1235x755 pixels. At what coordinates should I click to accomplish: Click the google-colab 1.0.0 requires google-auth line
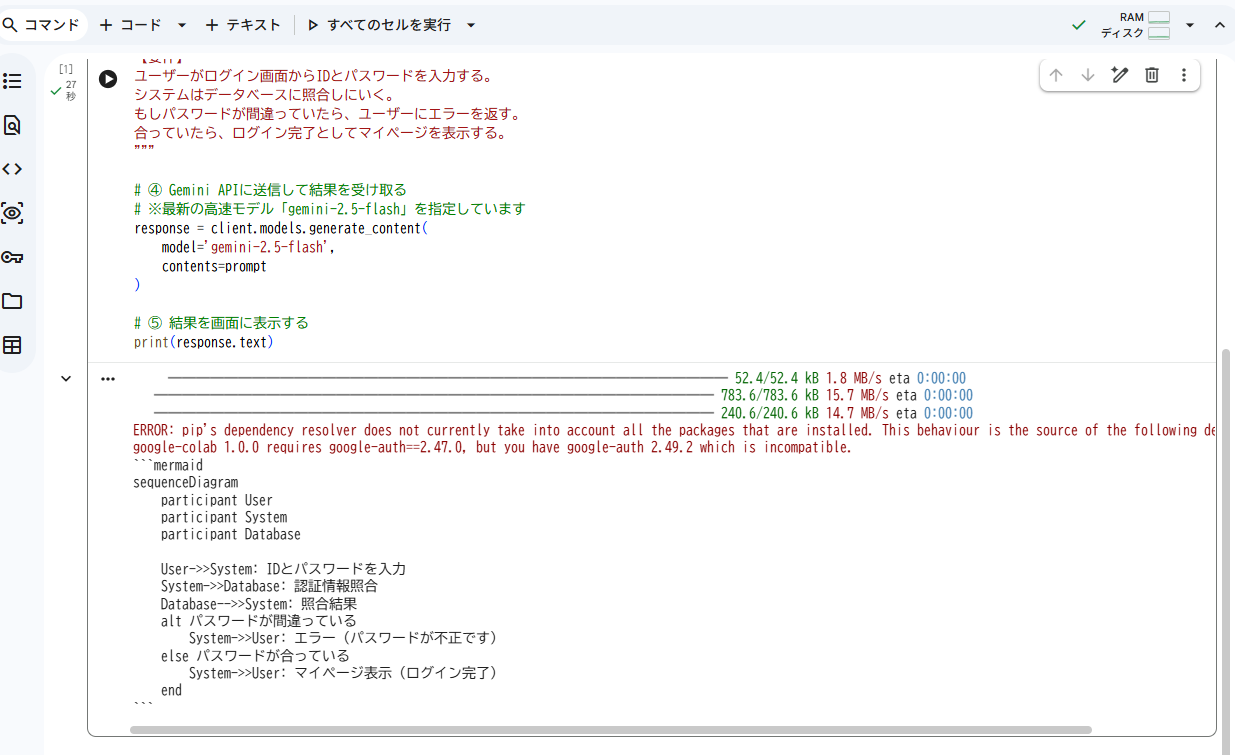point(492,447)
